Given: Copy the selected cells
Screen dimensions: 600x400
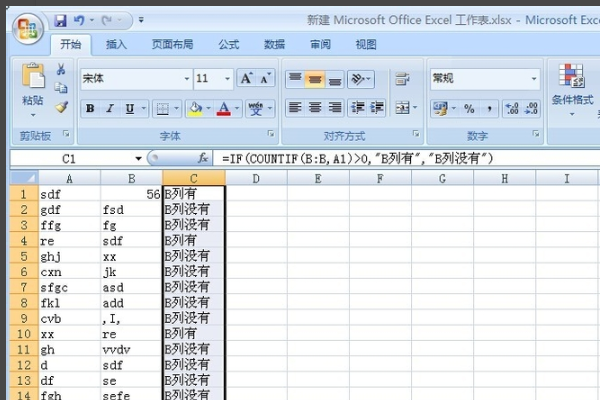Looking at the screenshot, I should pyautogui.click(x=61, y=88).
